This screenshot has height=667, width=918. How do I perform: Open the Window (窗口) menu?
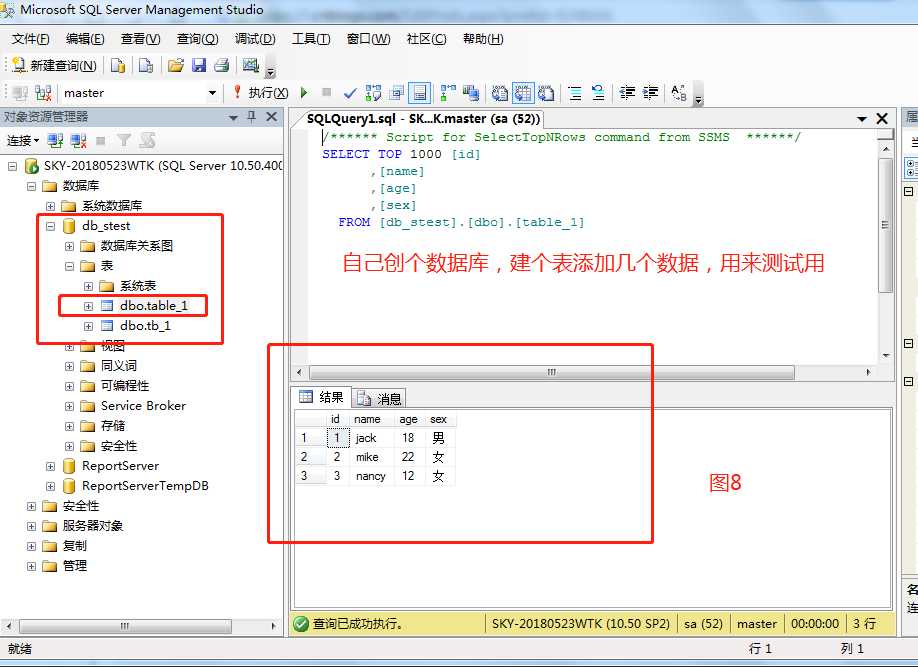coord(368,39)
